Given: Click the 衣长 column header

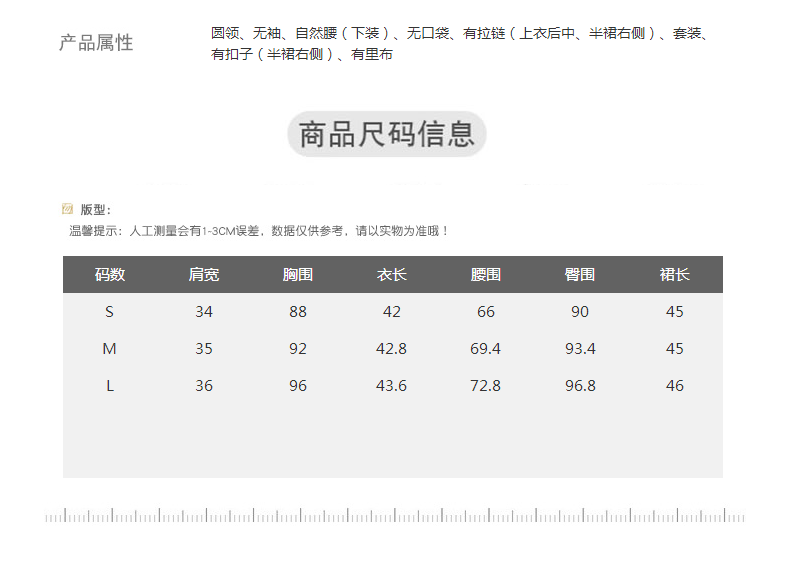Looking at the screenshot, I should [x=391, y=275].
